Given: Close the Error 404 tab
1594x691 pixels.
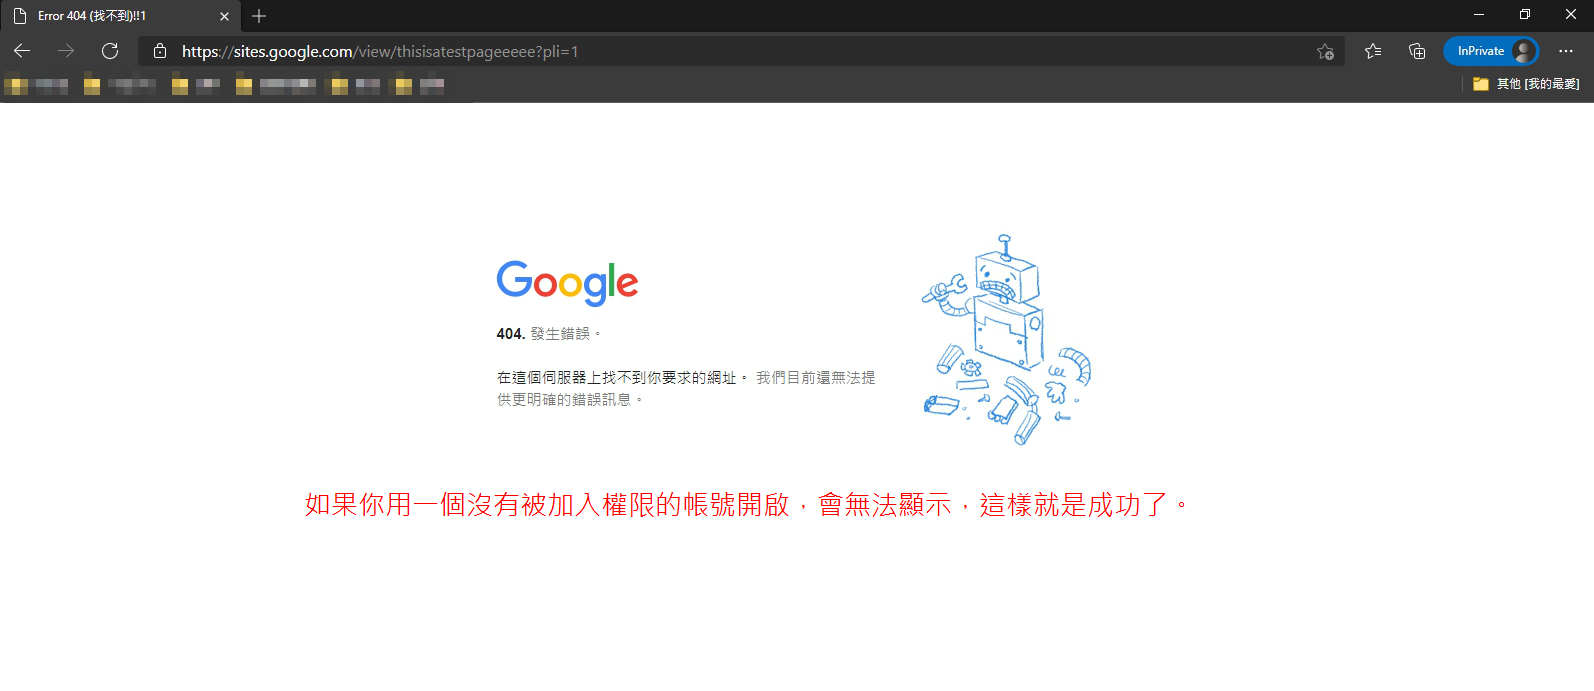Looking at the screenshot, I should click(224, 16).
